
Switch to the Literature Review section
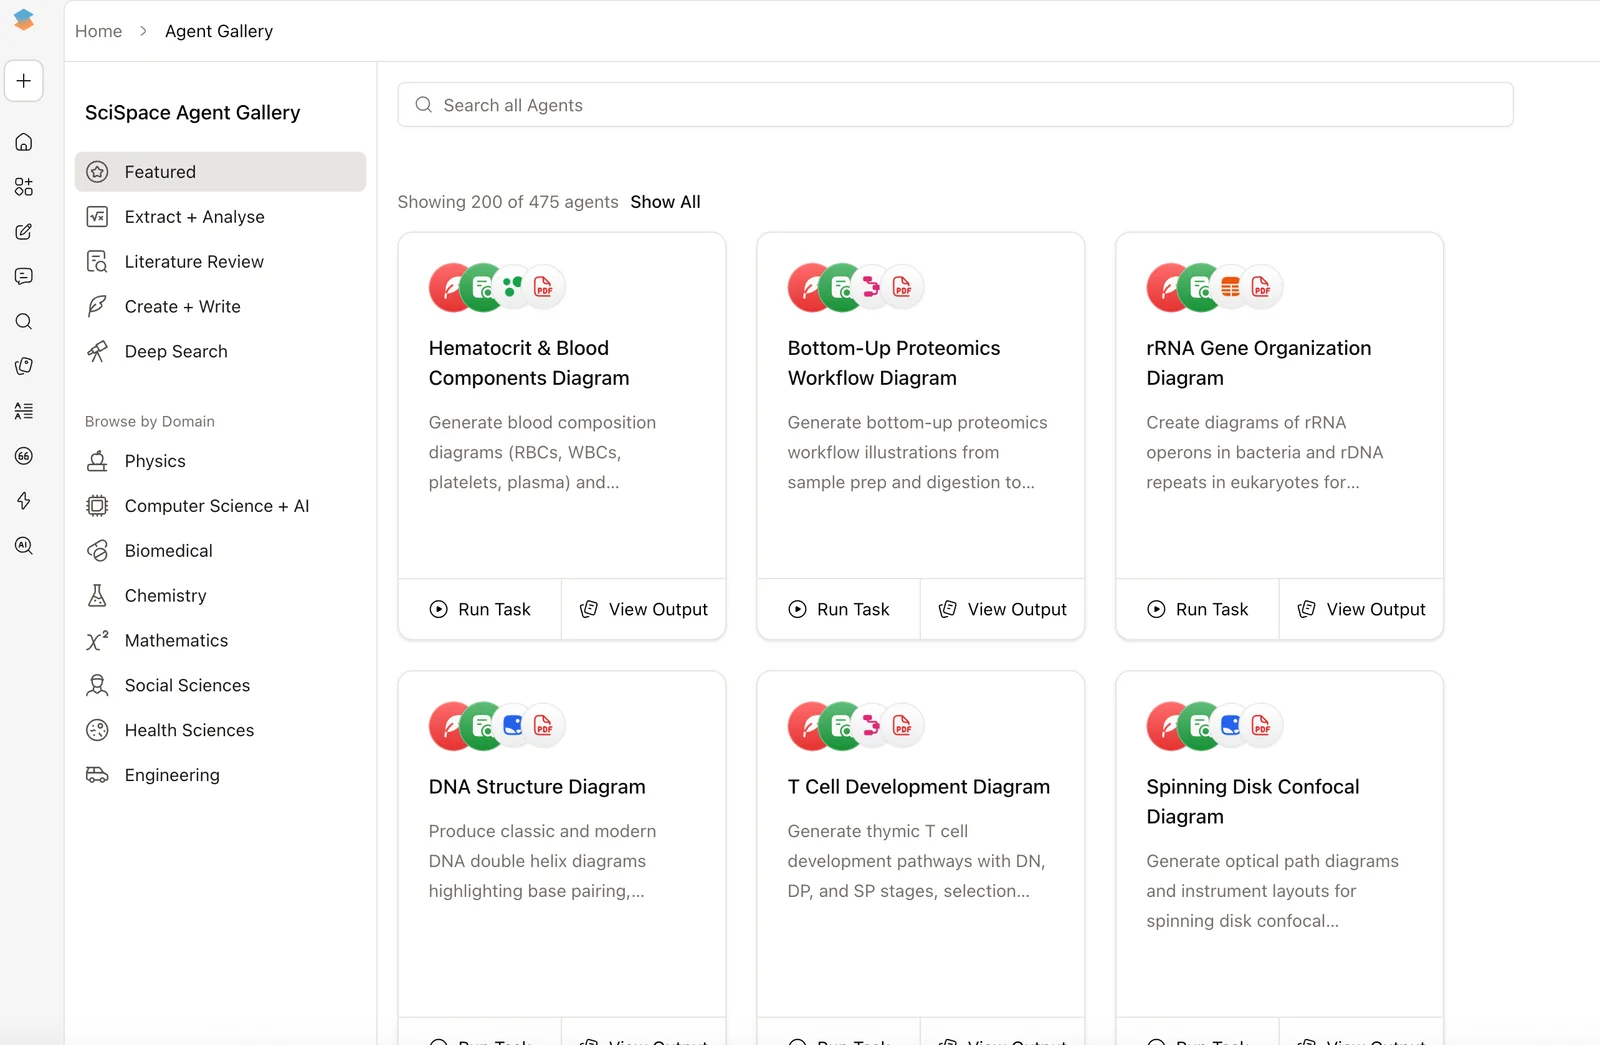pos(192,261)
